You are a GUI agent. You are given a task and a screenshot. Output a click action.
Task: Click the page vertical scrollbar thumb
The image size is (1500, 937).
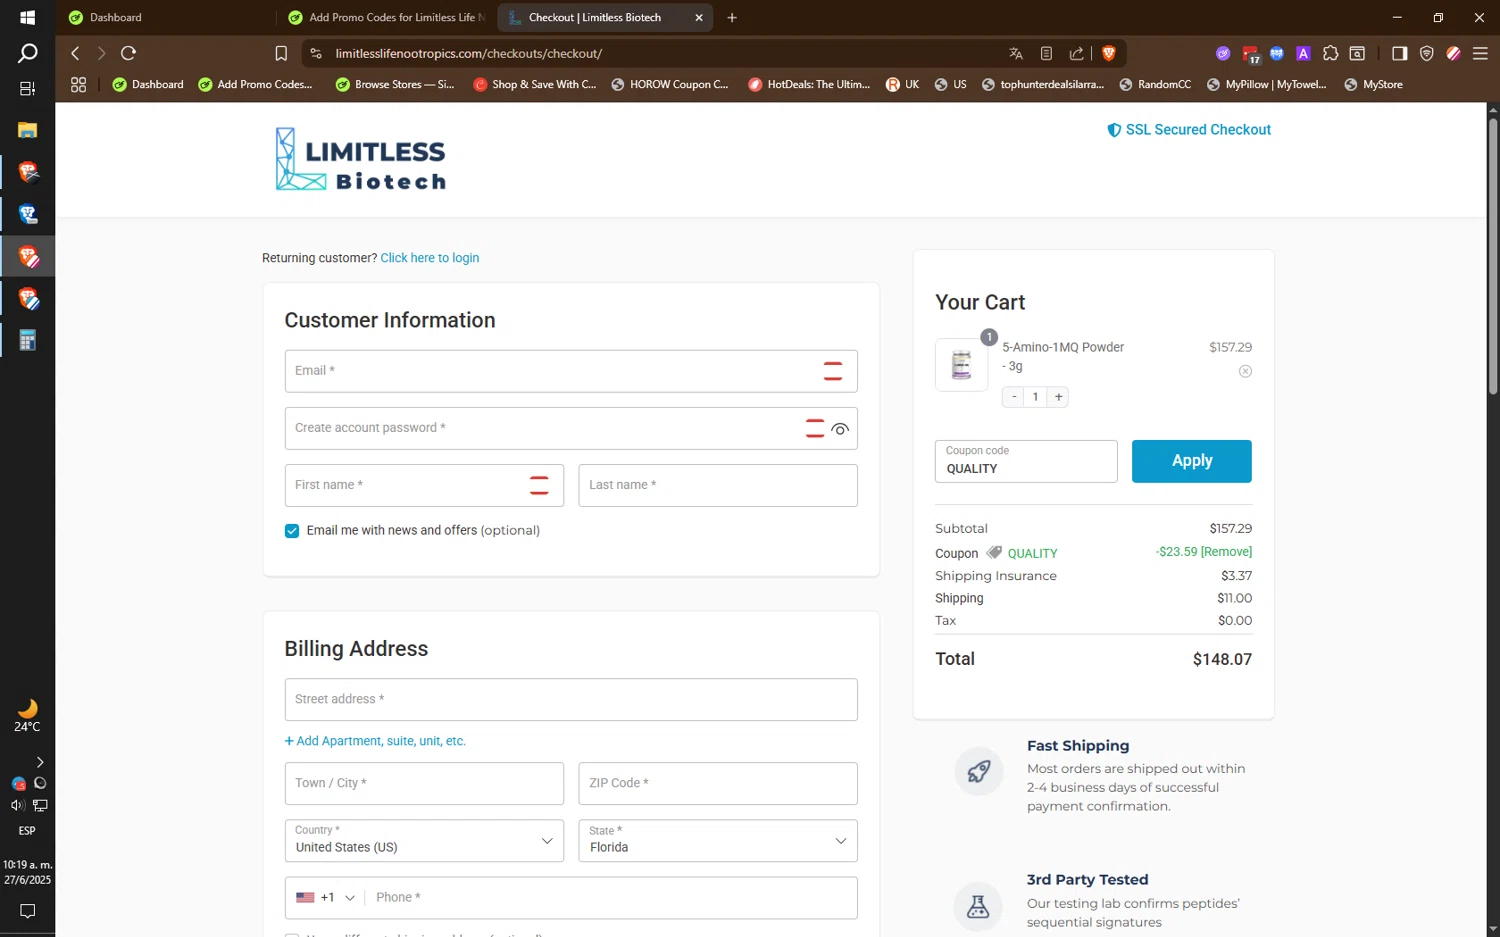click(1492, 255)
